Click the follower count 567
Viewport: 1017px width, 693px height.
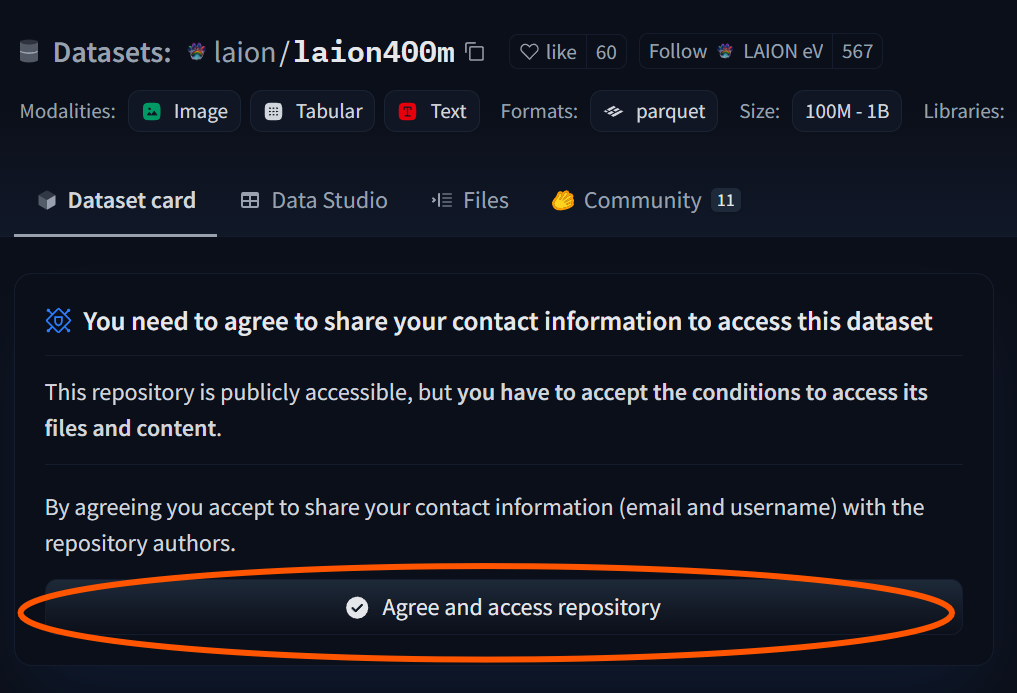coord(858,51)
